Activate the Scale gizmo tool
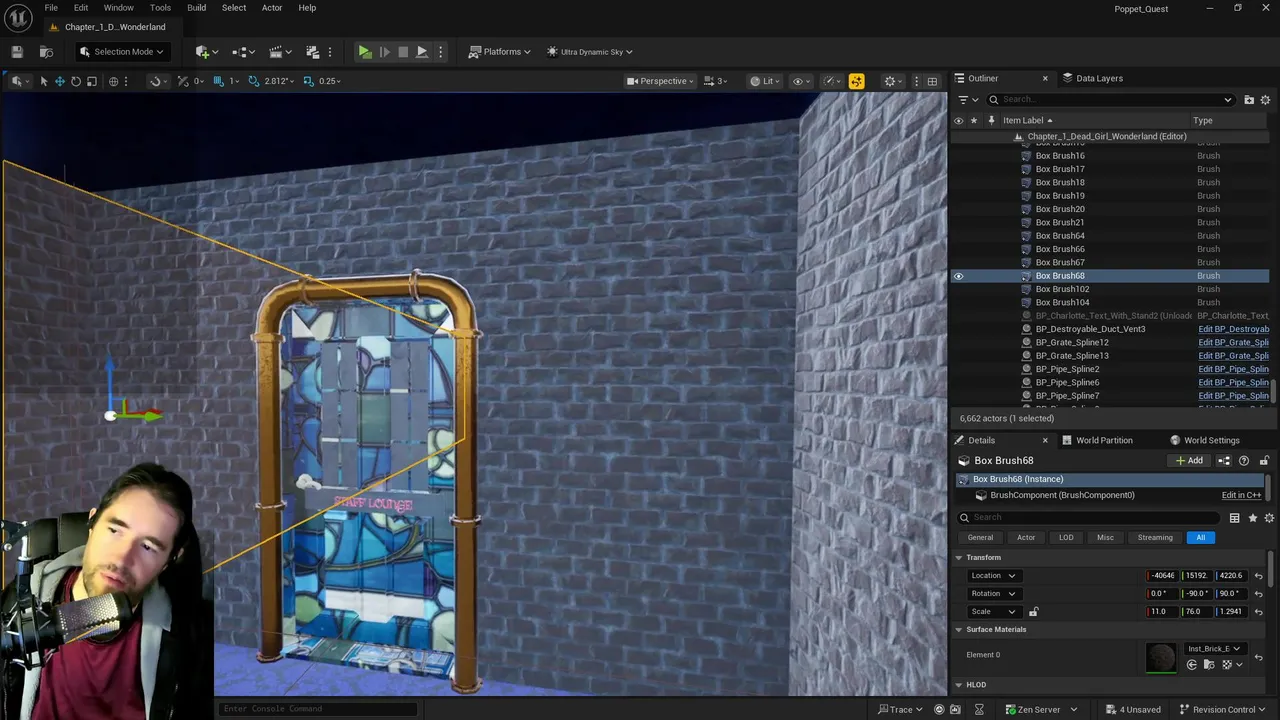 (x=92, y=81)
